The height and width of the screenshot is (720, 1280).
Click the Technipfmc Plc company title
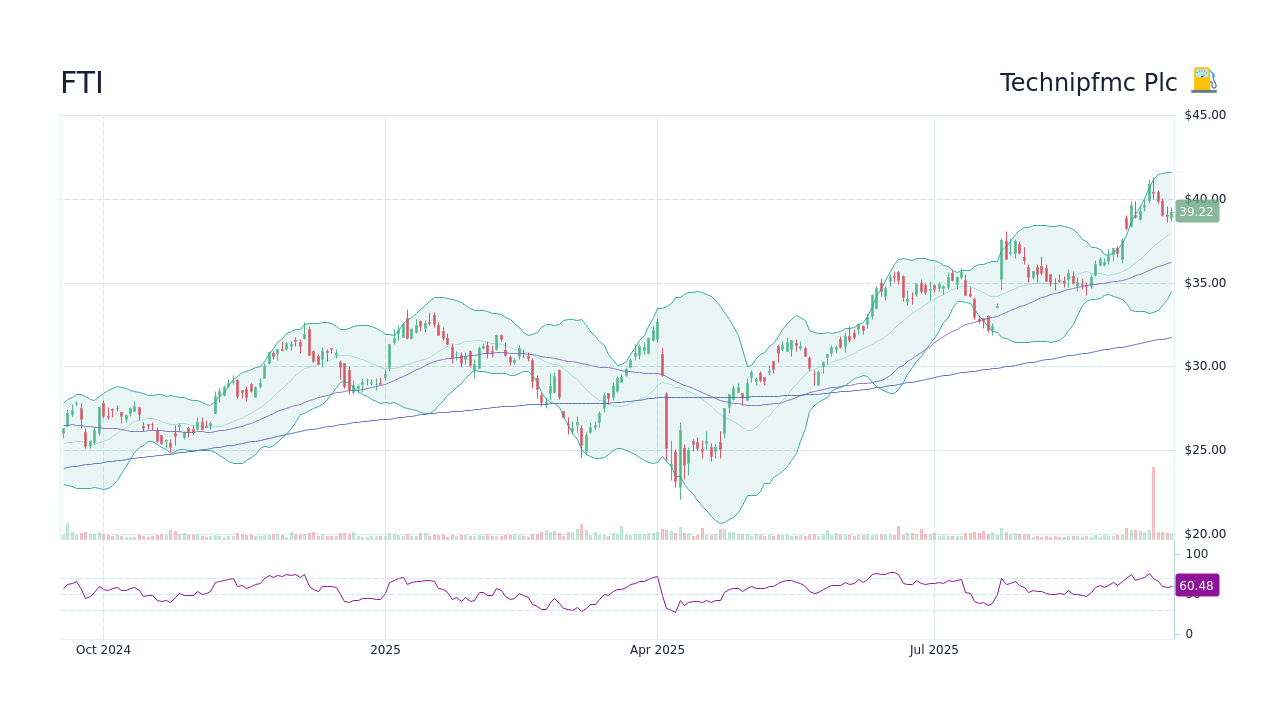click(1088, 82)
